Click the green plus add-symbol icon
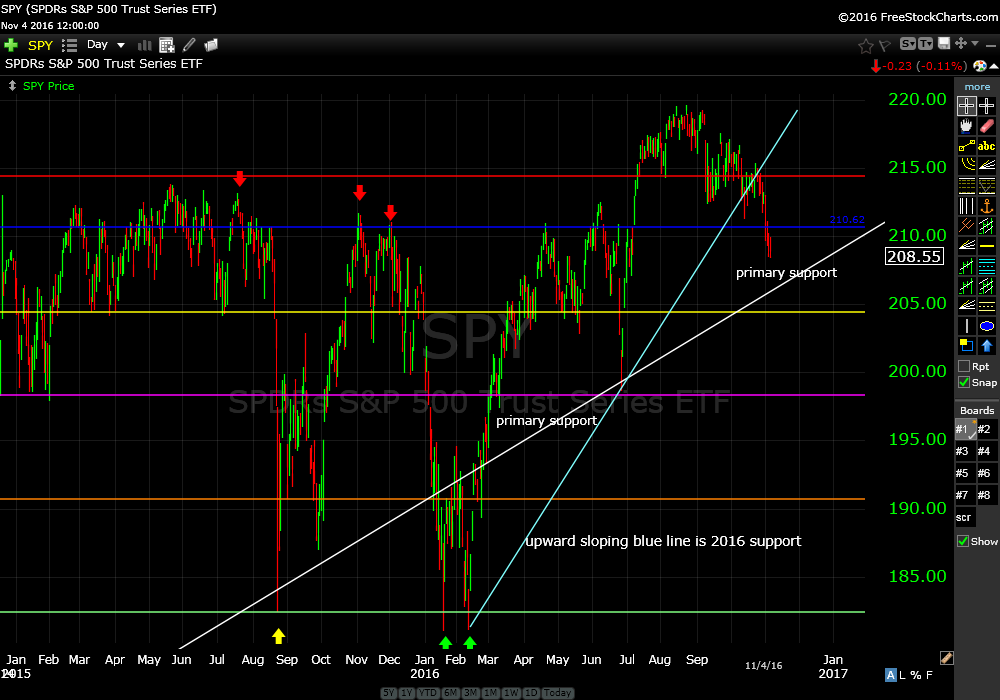The width and height of the screenshot is (1000, 700). point(11,45)
